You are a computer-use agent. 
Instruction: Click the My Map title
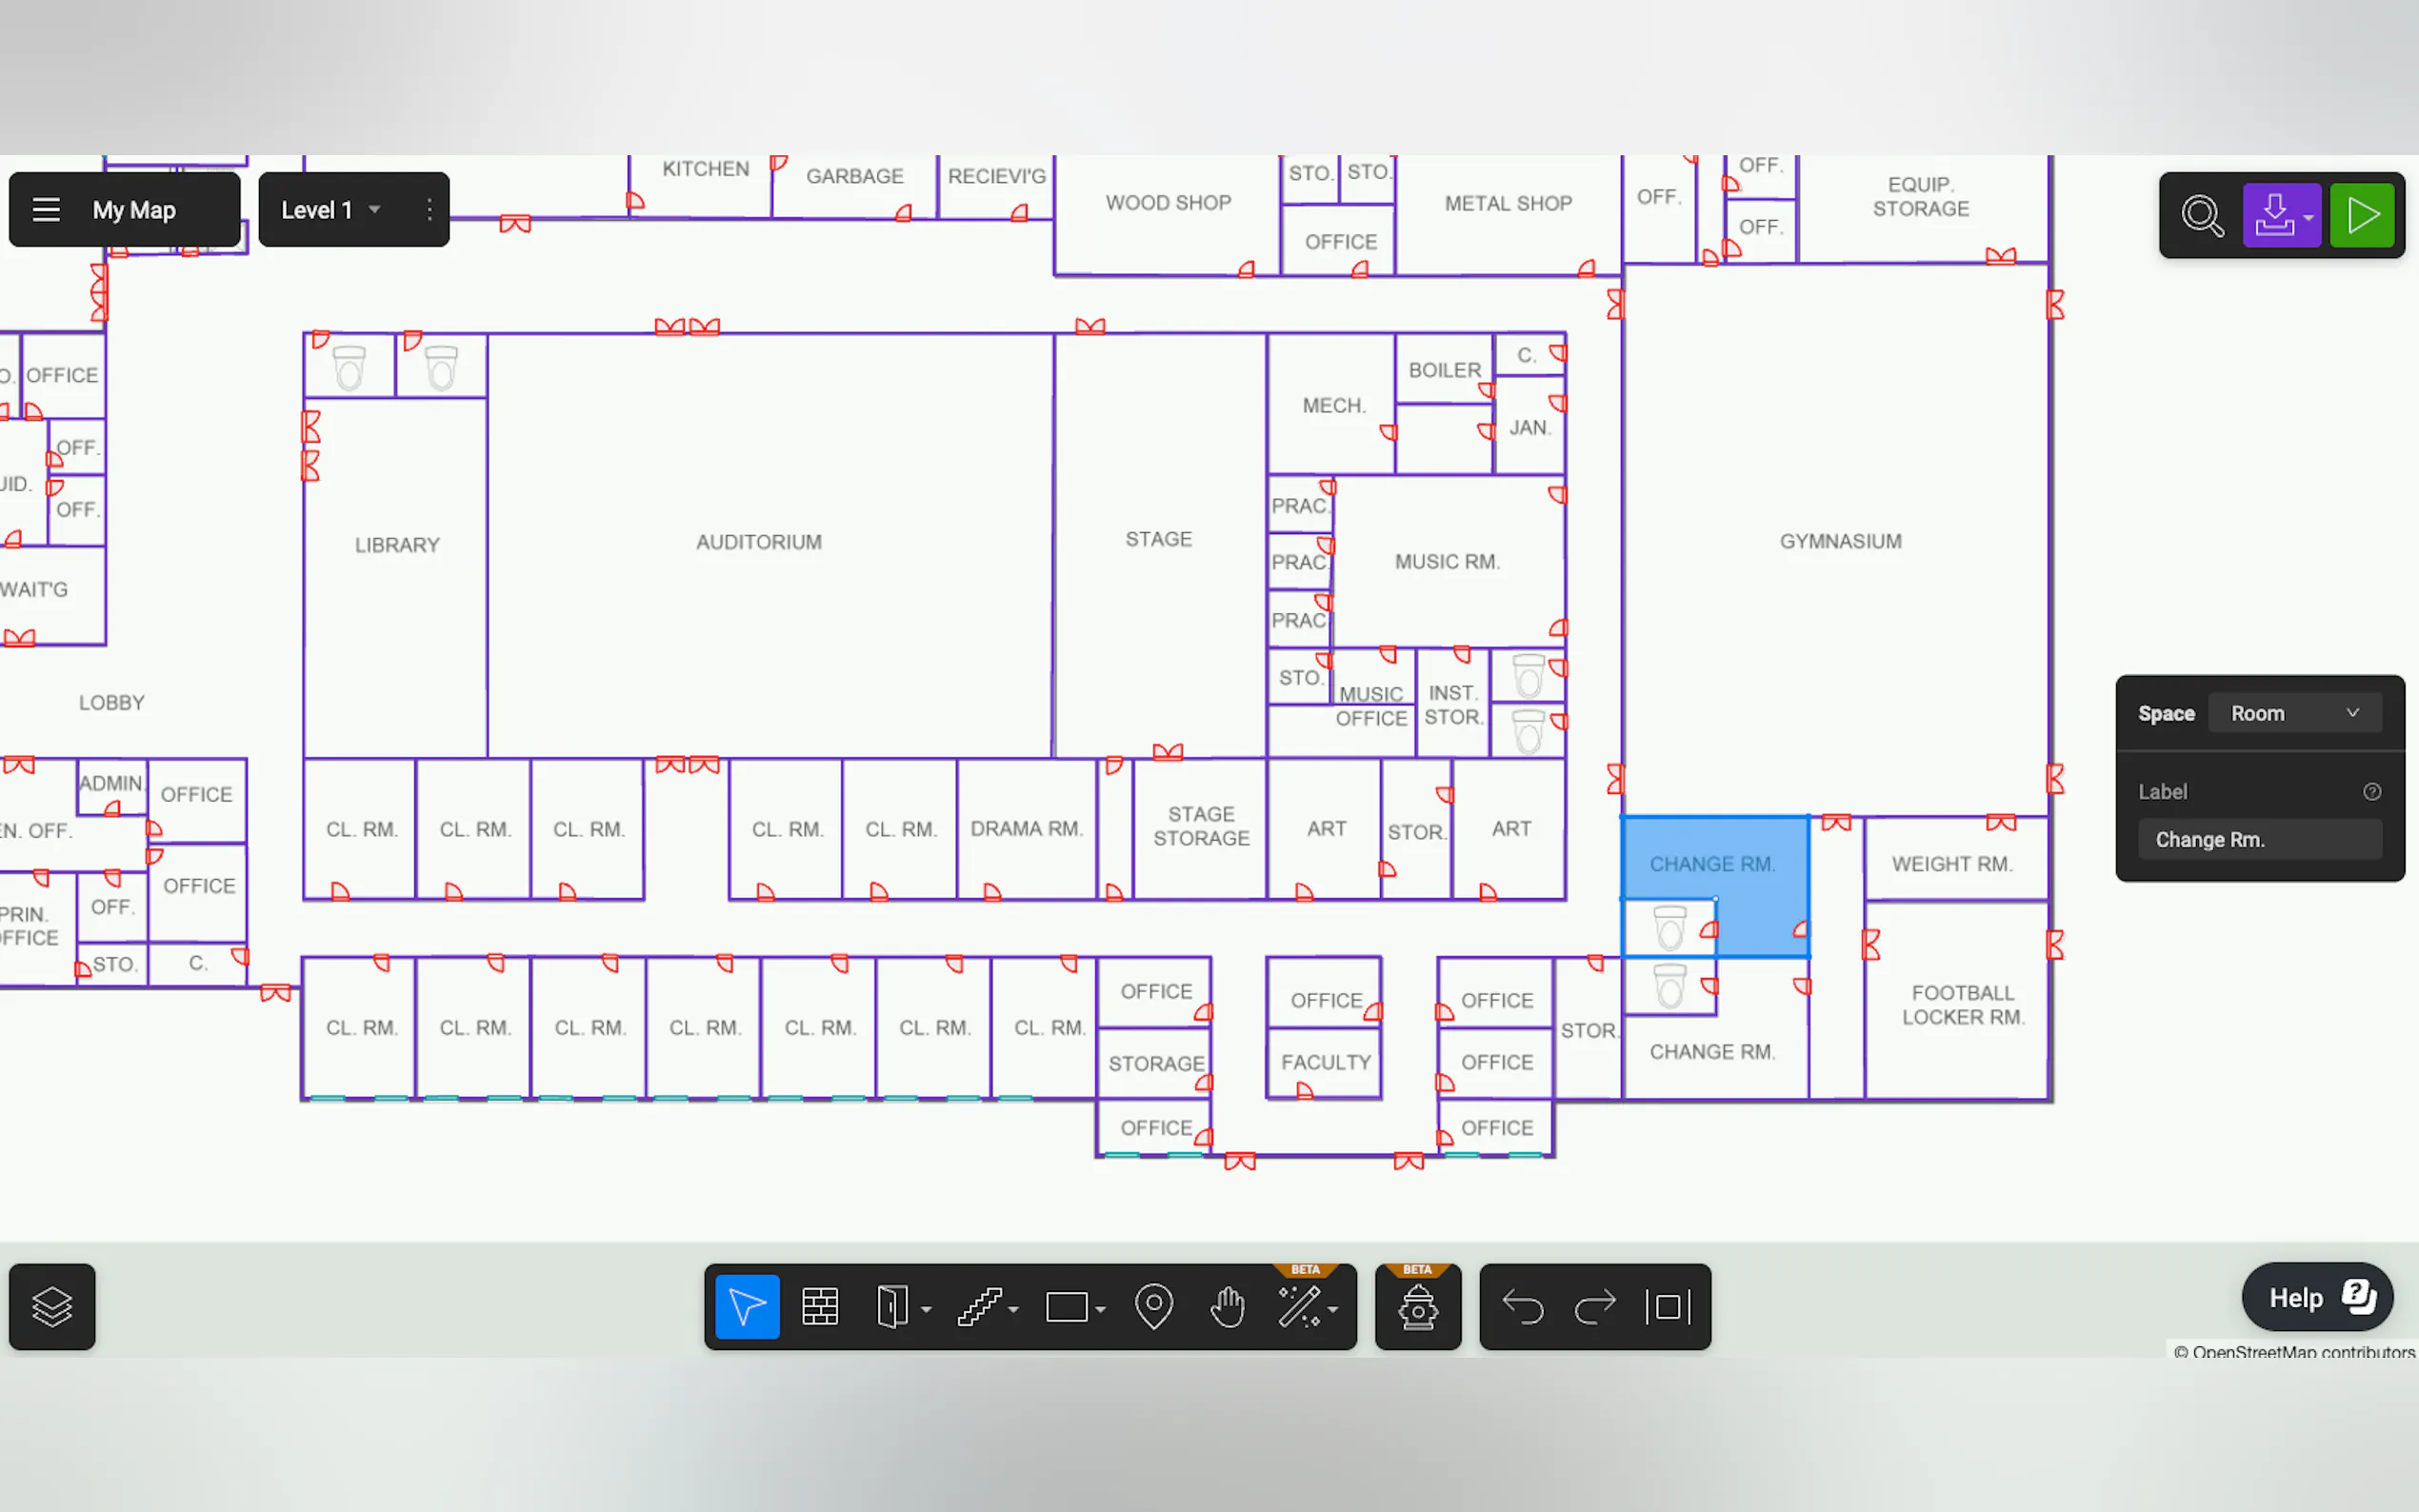pyautogui.click(x=134, y=210)
